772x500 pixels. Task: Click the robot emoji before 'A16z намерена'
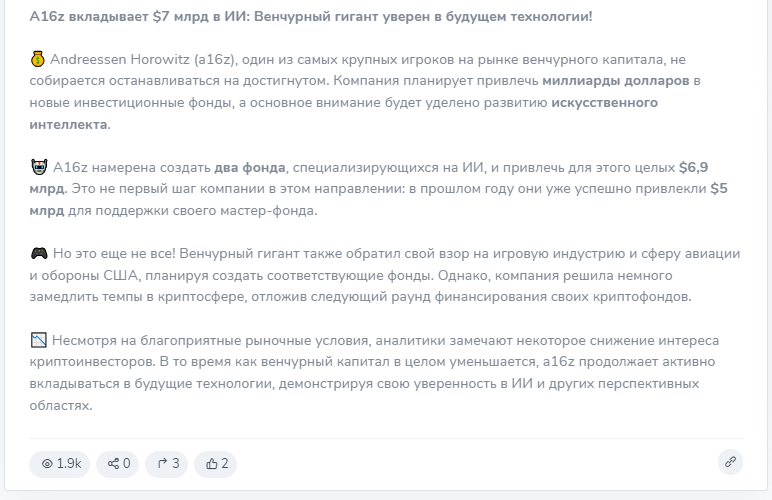39,167
